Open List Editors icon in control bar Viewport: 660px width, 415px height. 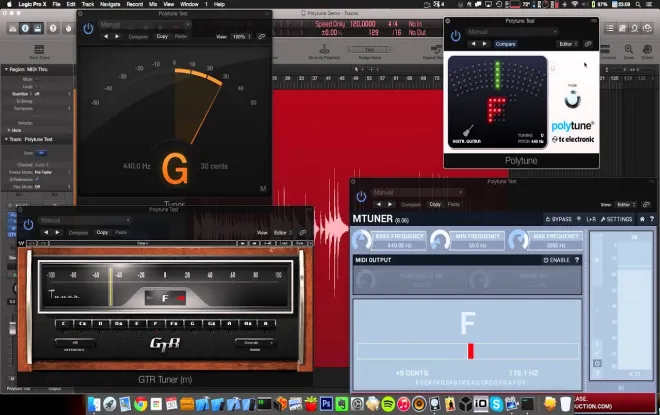point(610,29)
